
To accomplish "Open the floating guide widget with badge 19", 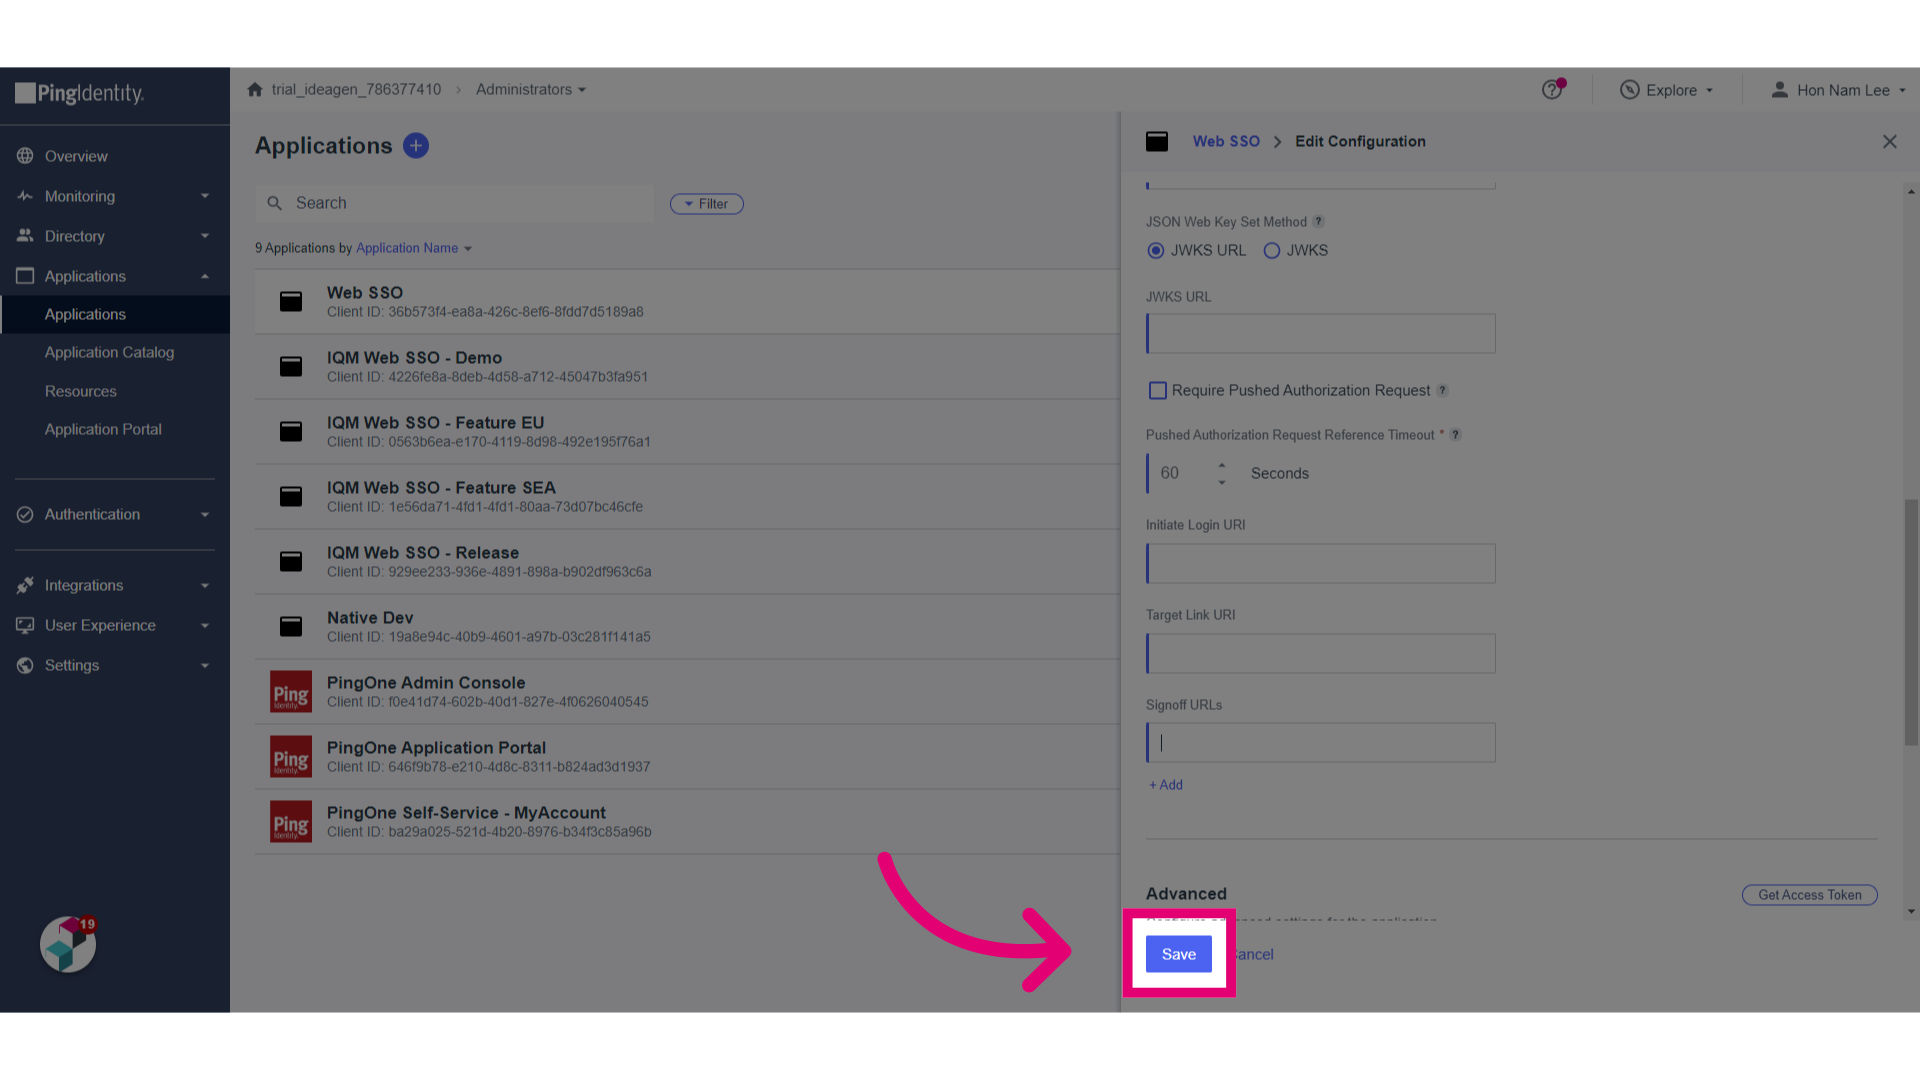I will click(68, 944).
